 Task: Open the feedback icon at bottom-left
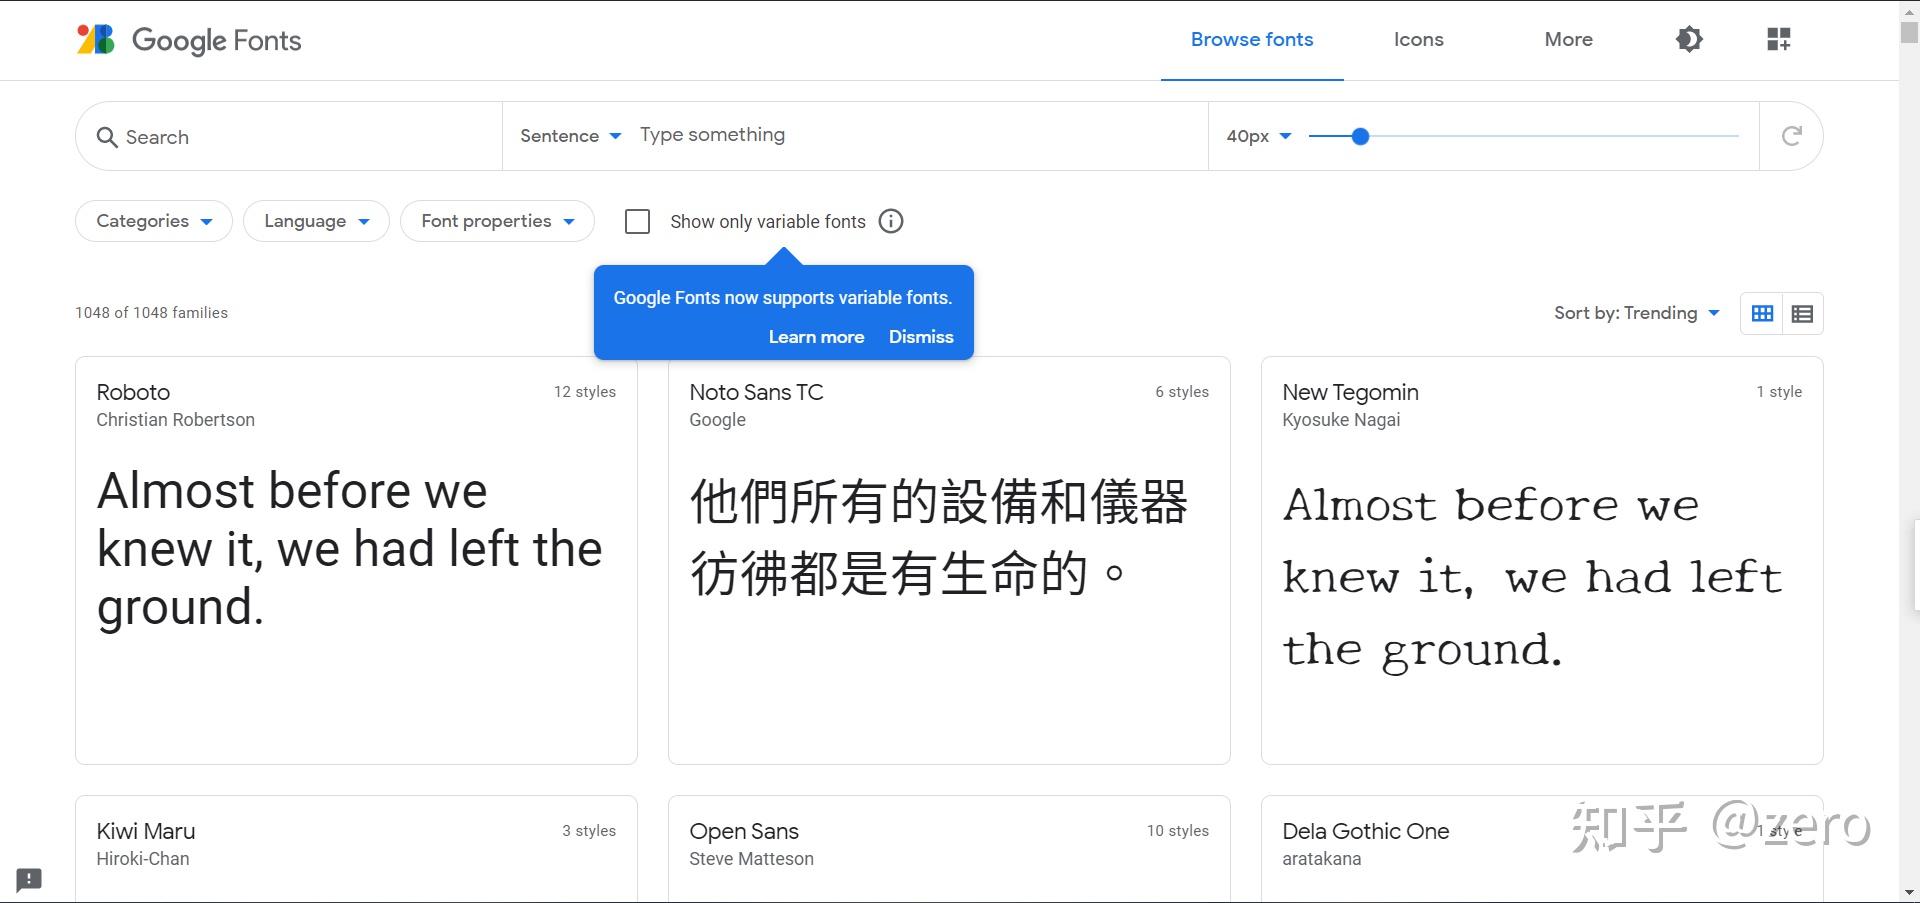click(x=29, y=879)
